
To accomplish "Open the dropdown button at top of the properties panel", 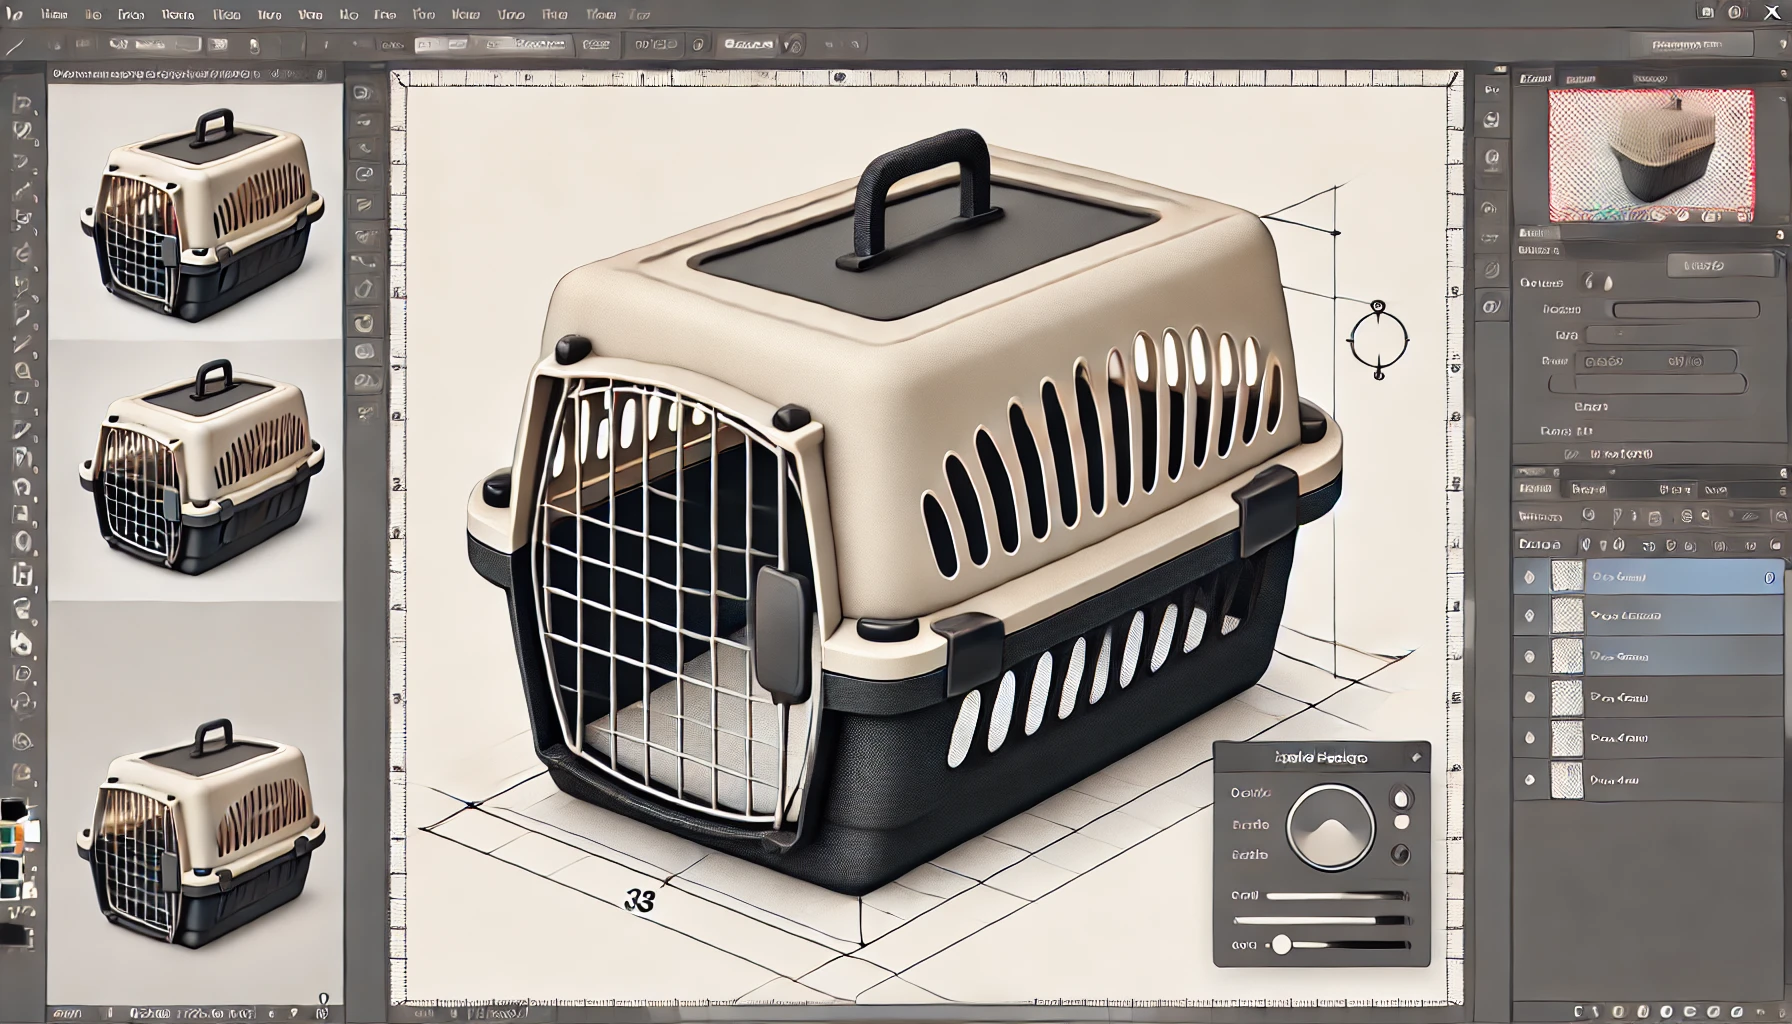I will coord(1719,265).
